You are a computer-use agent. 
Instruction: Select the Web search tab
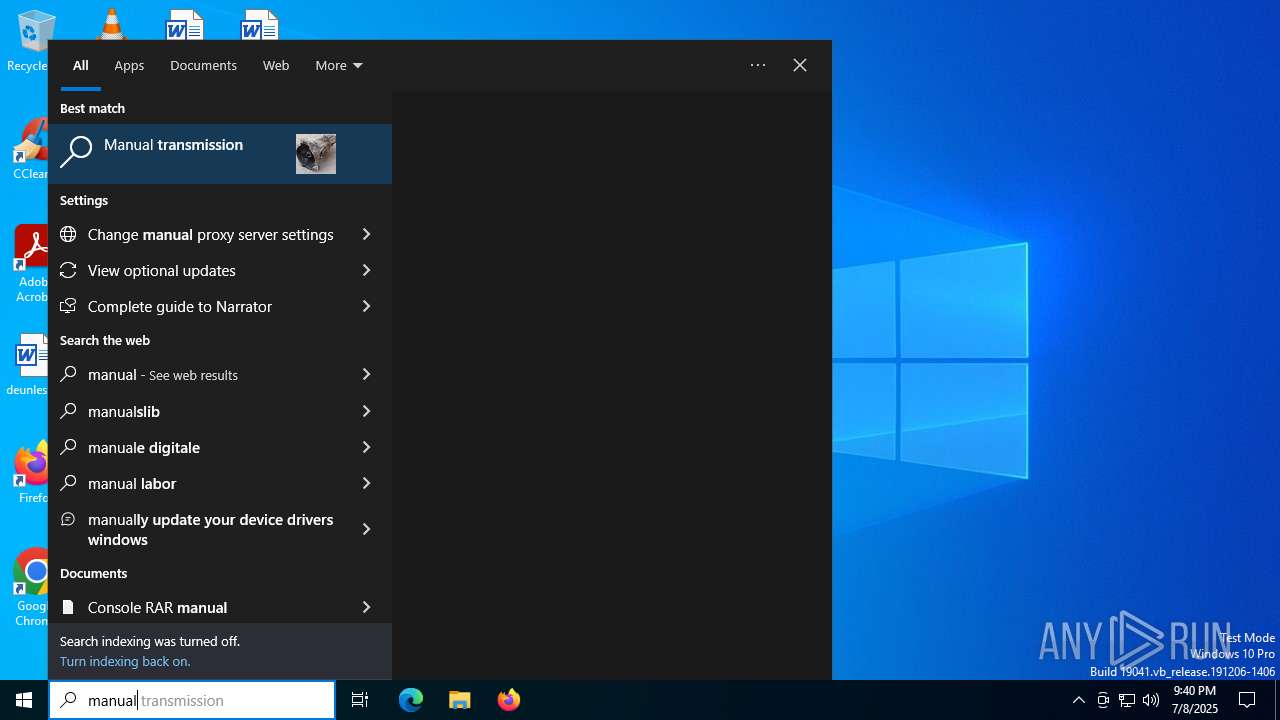(x=276, y=65)
